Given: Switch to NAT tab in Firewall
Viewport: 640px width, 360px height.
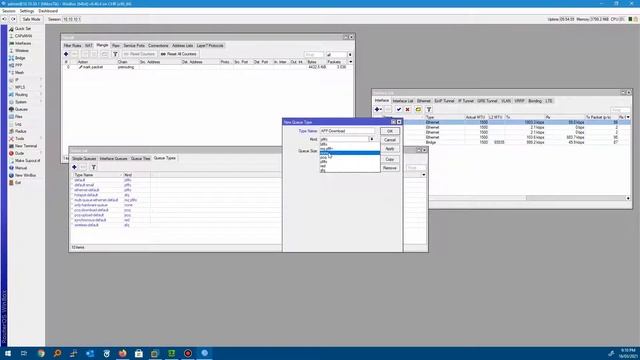Looking at the screenshot, I should pyautogui.click(x=89, y=46).
